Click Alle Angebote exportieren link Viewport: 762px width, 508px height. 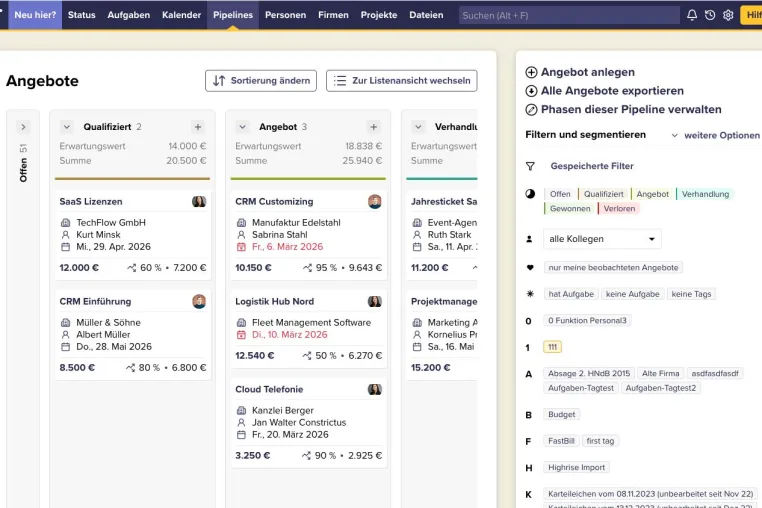pos(612,91)
